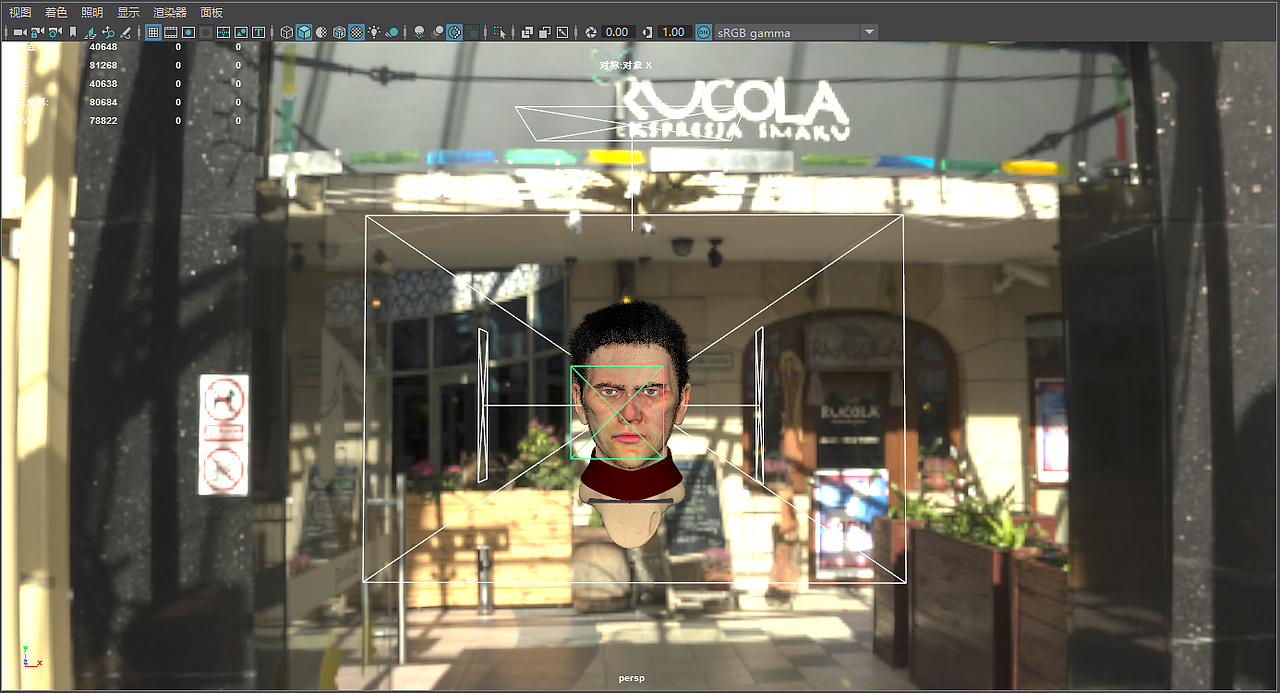Open the sRGB gamma dropdown
1280x693 pixels.
click(x=797, y=32)
